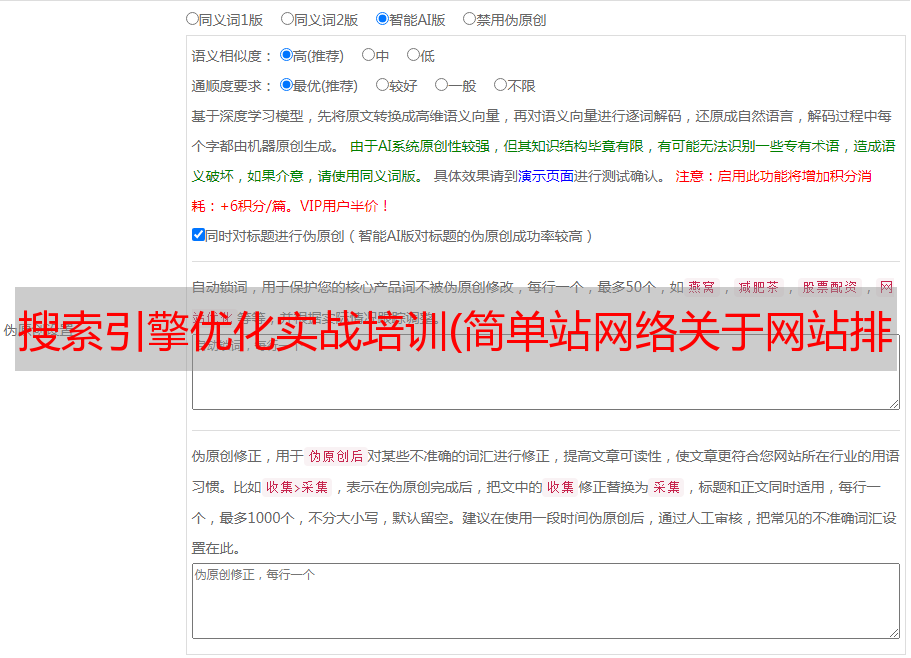Select the 同义词1版 radio option

click(x=192, y=19)
